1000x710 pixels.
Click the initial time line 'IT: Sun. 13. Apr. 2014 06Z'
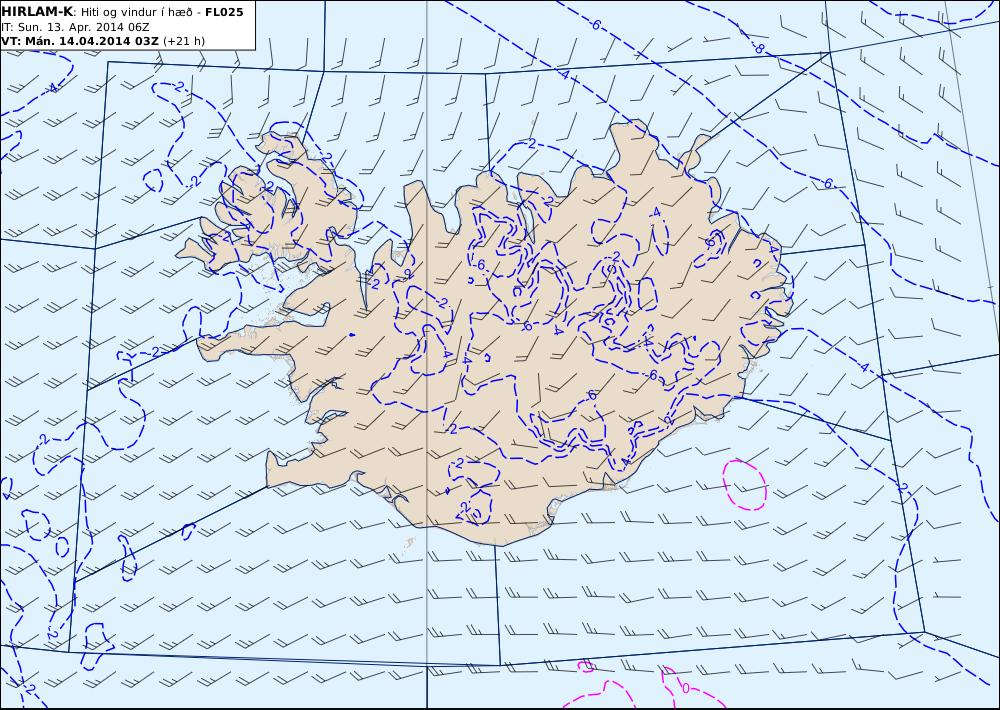point(75,27)
